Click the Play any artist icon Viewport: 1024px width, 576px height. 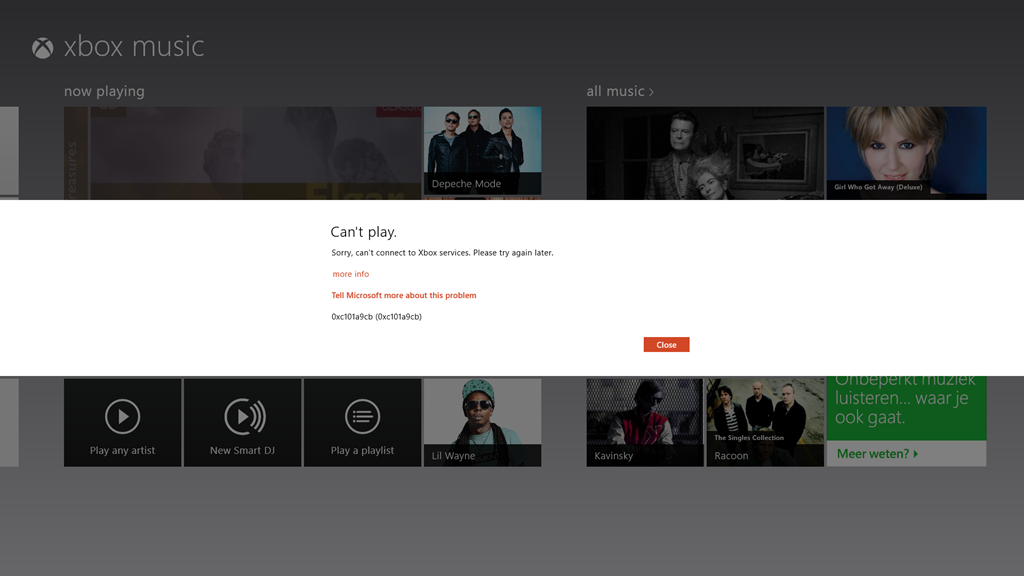tap(122, 416)
